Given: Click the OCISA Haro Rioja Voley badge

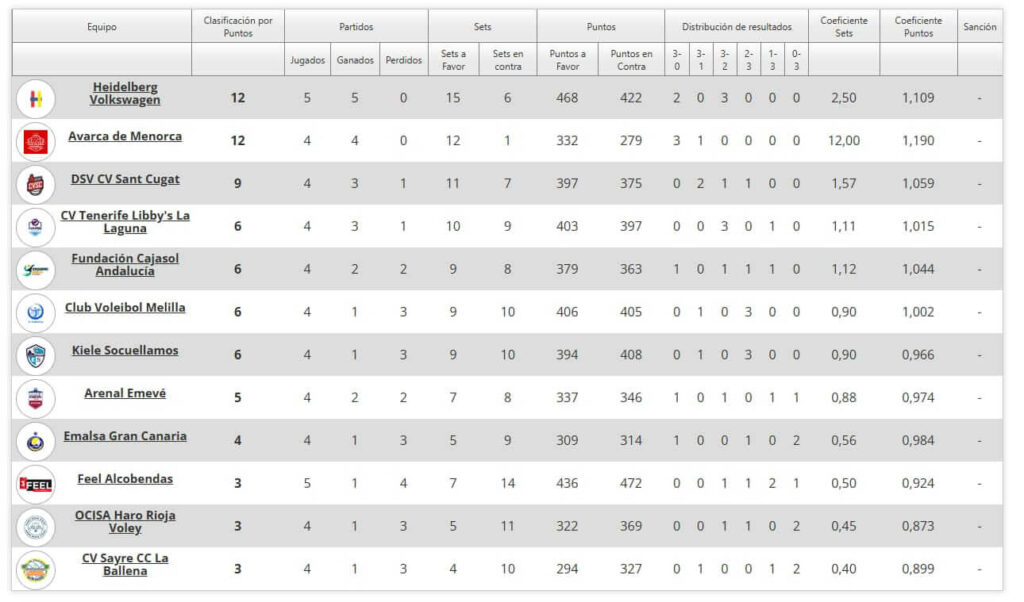Looking at the screenshot, I should 35,521.
